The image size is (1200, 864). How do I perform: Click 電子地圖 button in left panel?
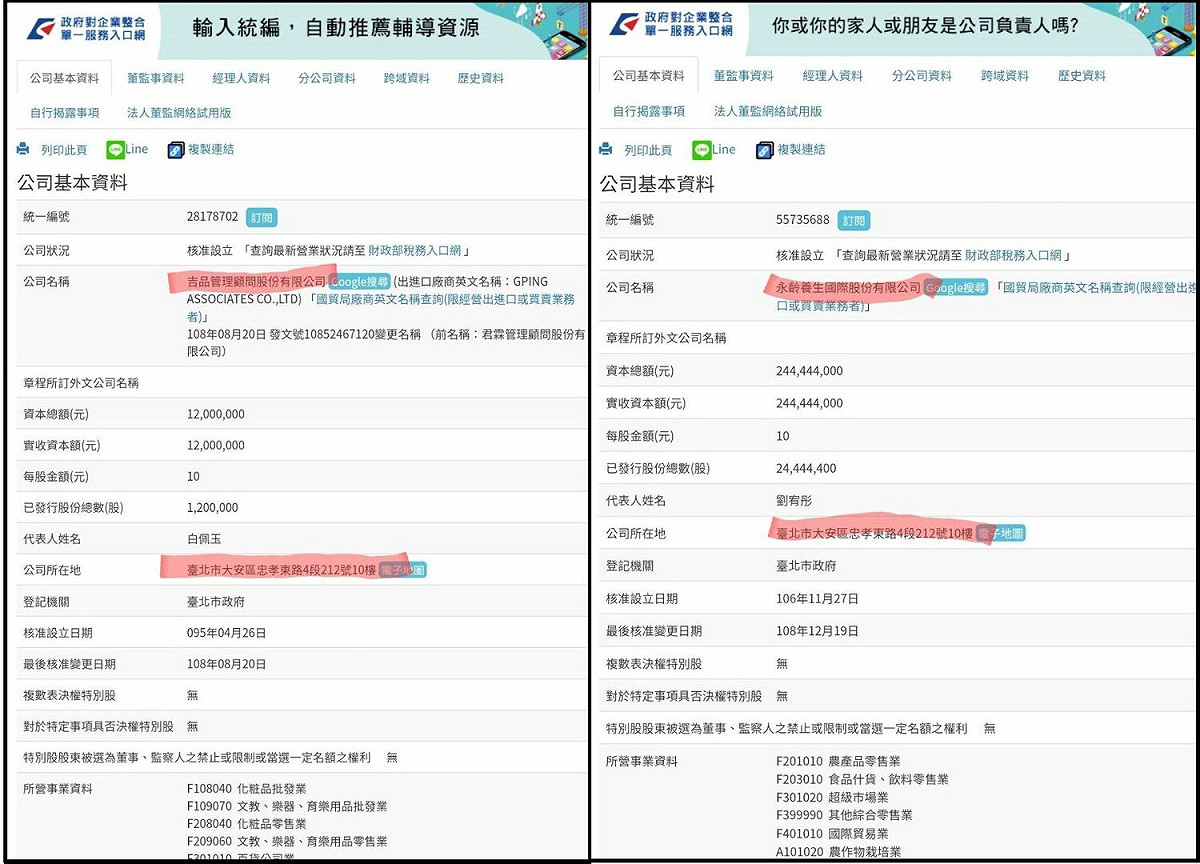click(x=403, y=570)
